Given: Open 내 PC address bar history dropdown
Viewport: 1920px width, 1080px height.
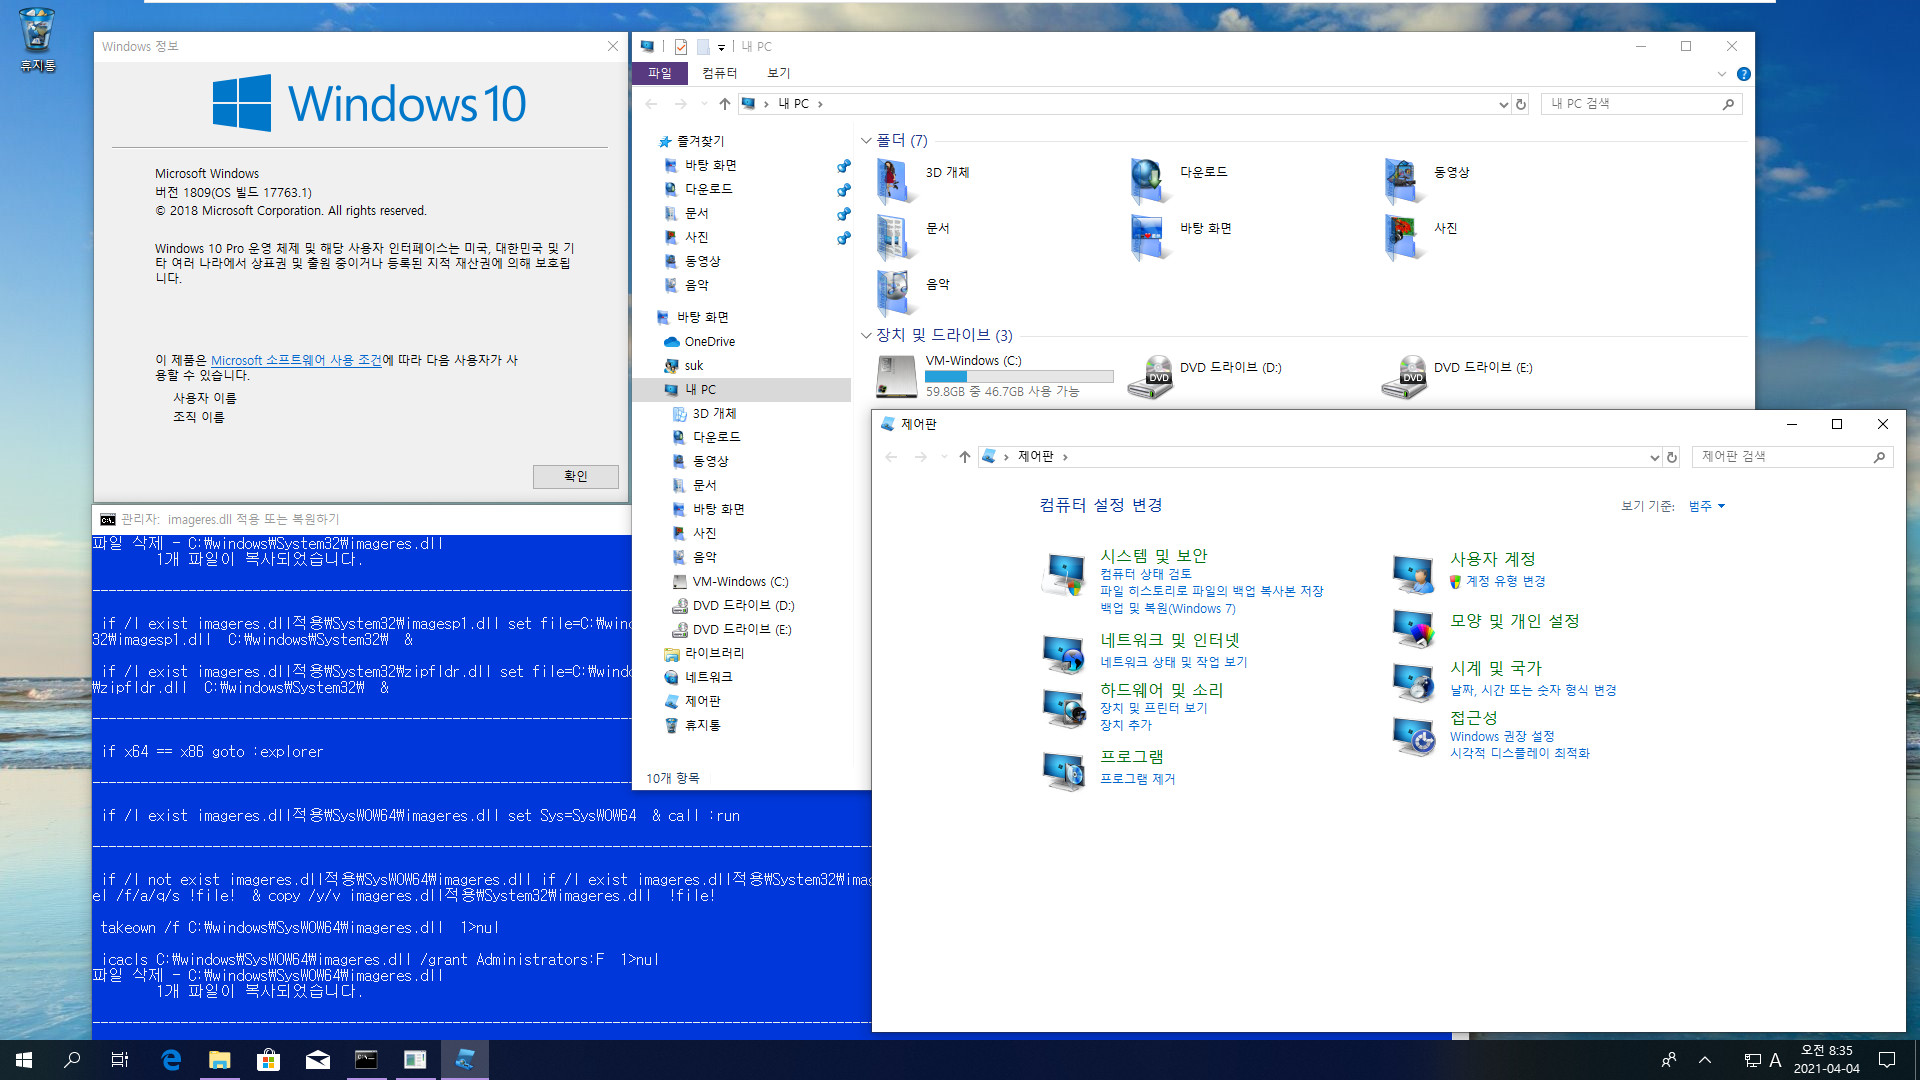Looking at the screenshot, I should (1502, 104).
